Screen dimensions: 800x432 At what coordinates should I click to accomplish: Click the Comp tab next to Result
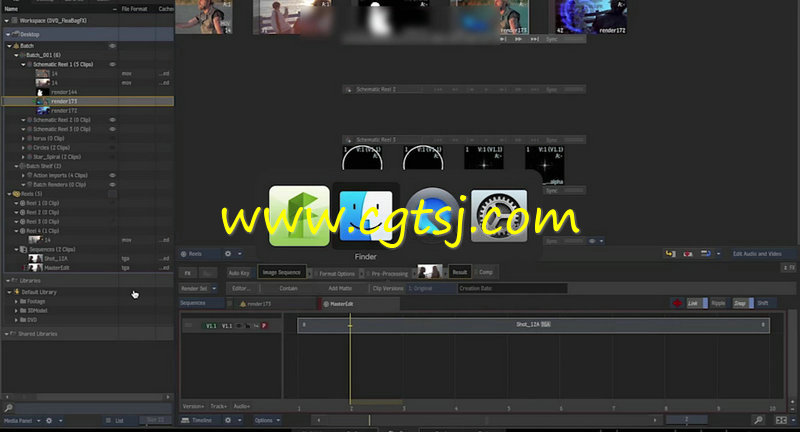(486, 272)
